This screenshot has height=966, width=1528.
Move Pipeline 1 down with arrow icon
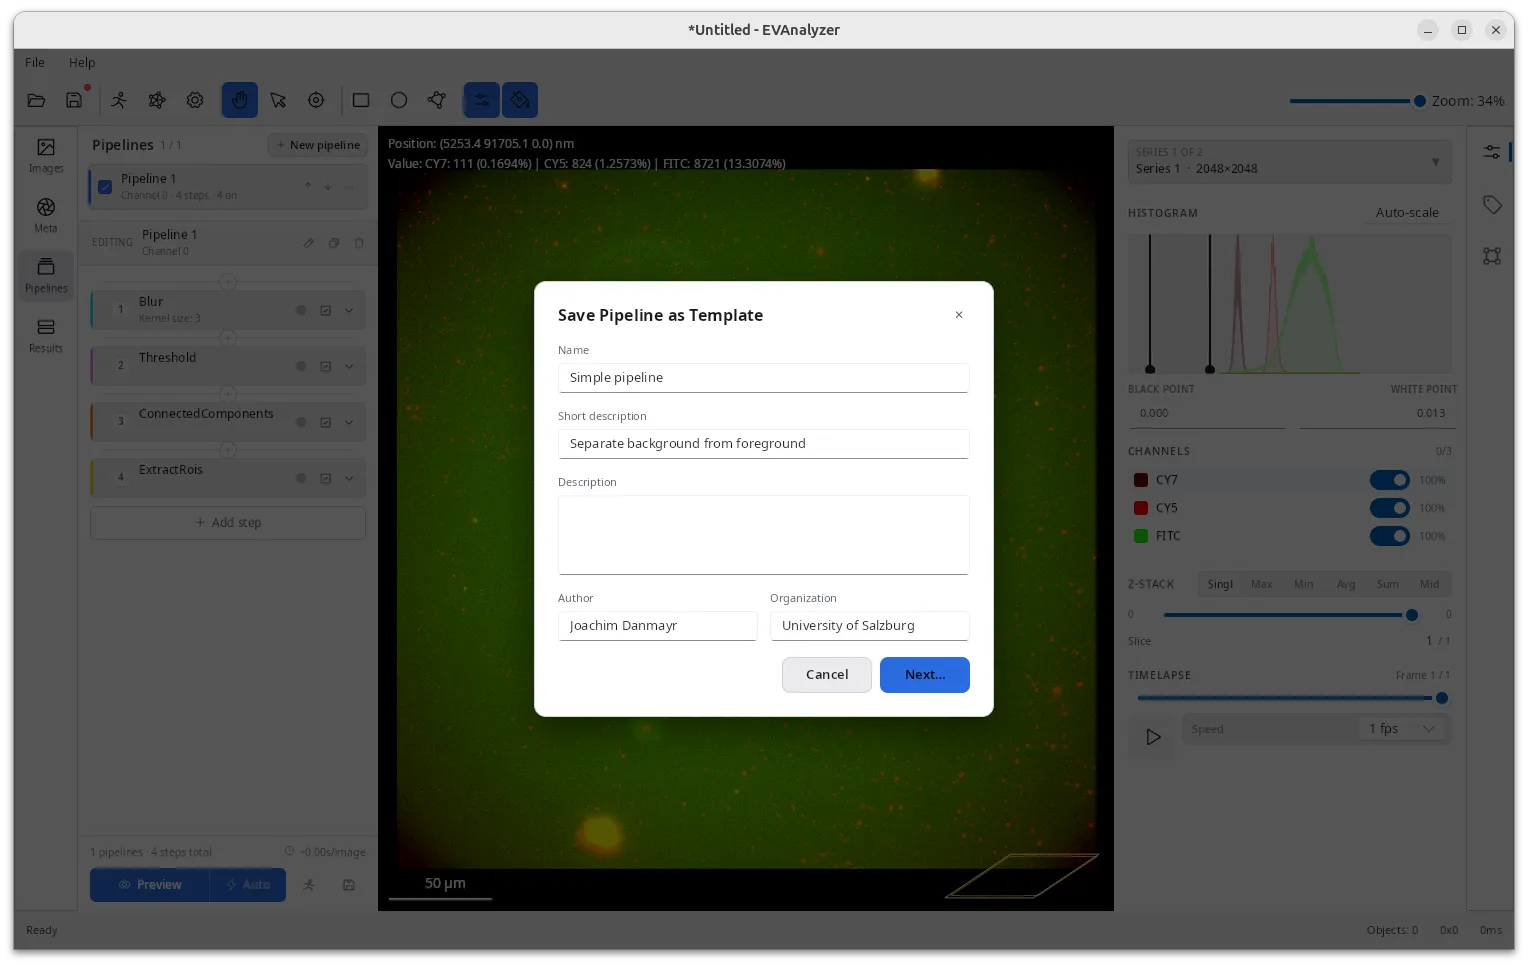point(328,186)
